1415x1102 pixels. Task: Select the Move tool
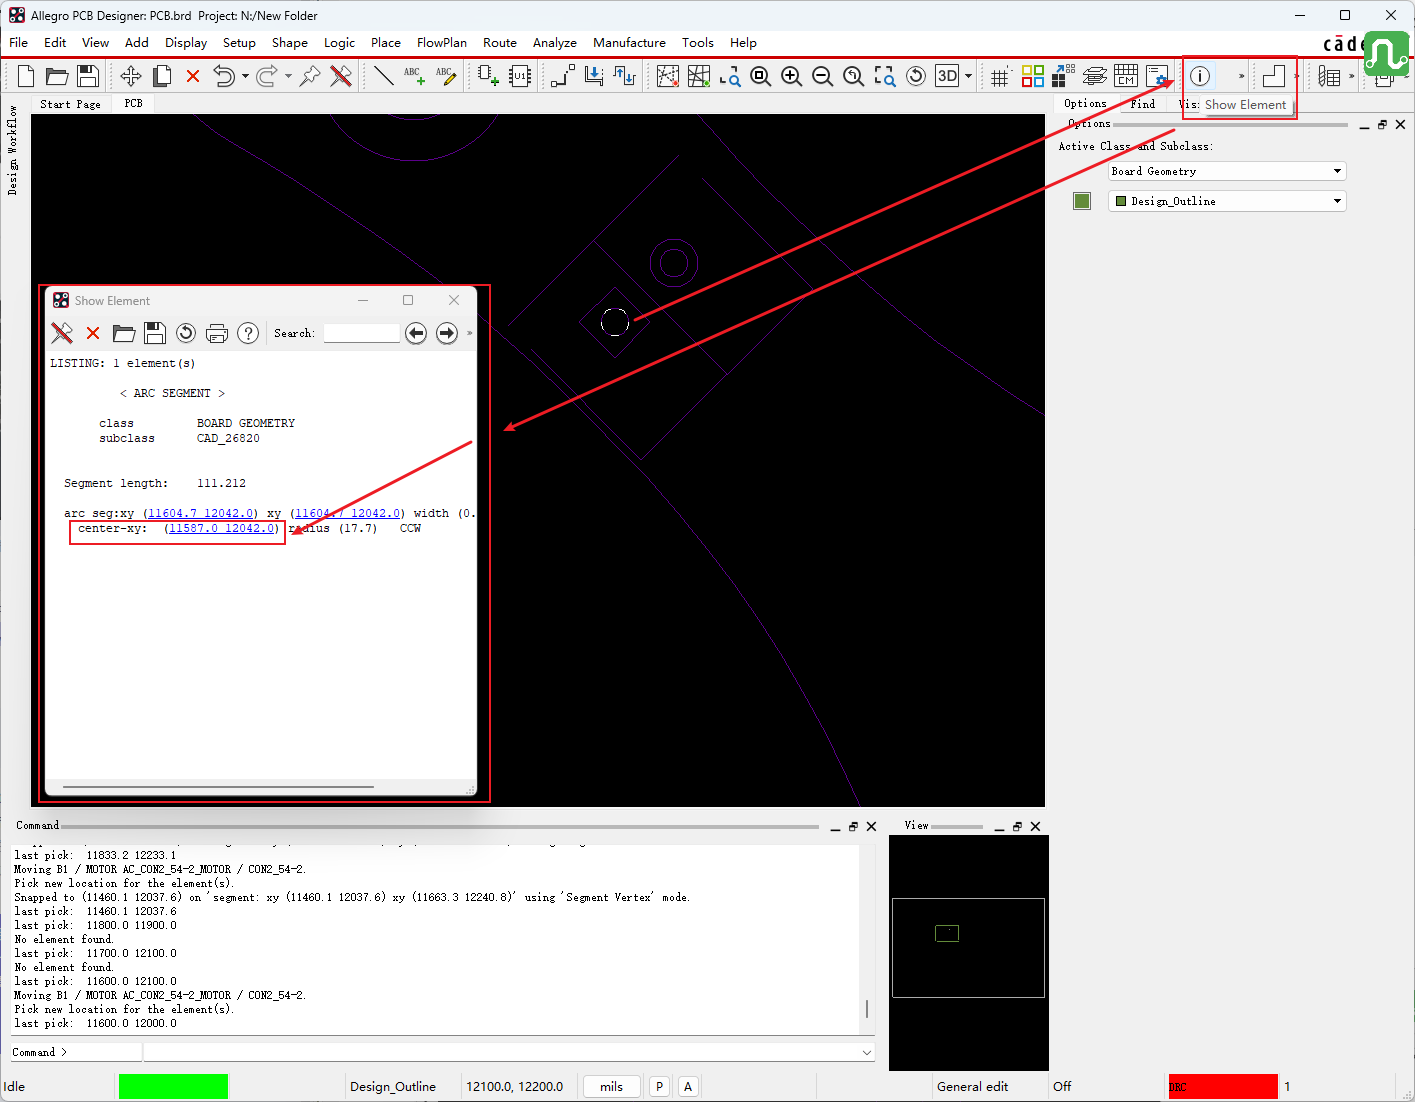click(x=131, y=76)
